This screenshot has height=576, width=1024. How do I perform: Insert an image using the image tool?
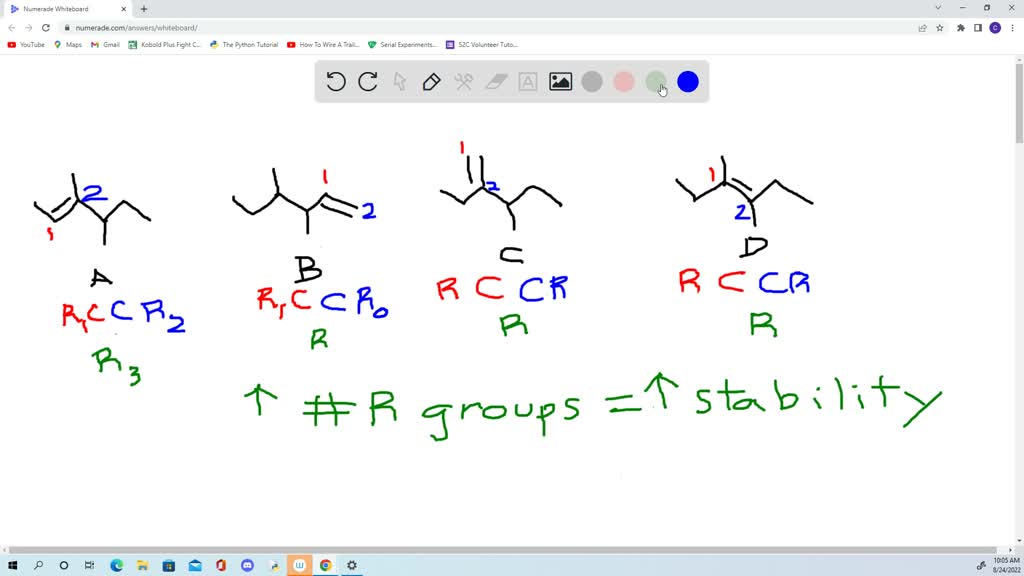click(559, 82)
